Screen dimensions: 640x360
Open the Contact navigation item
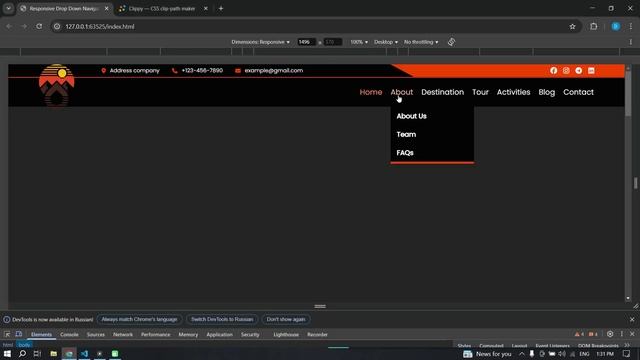(578, 92)
